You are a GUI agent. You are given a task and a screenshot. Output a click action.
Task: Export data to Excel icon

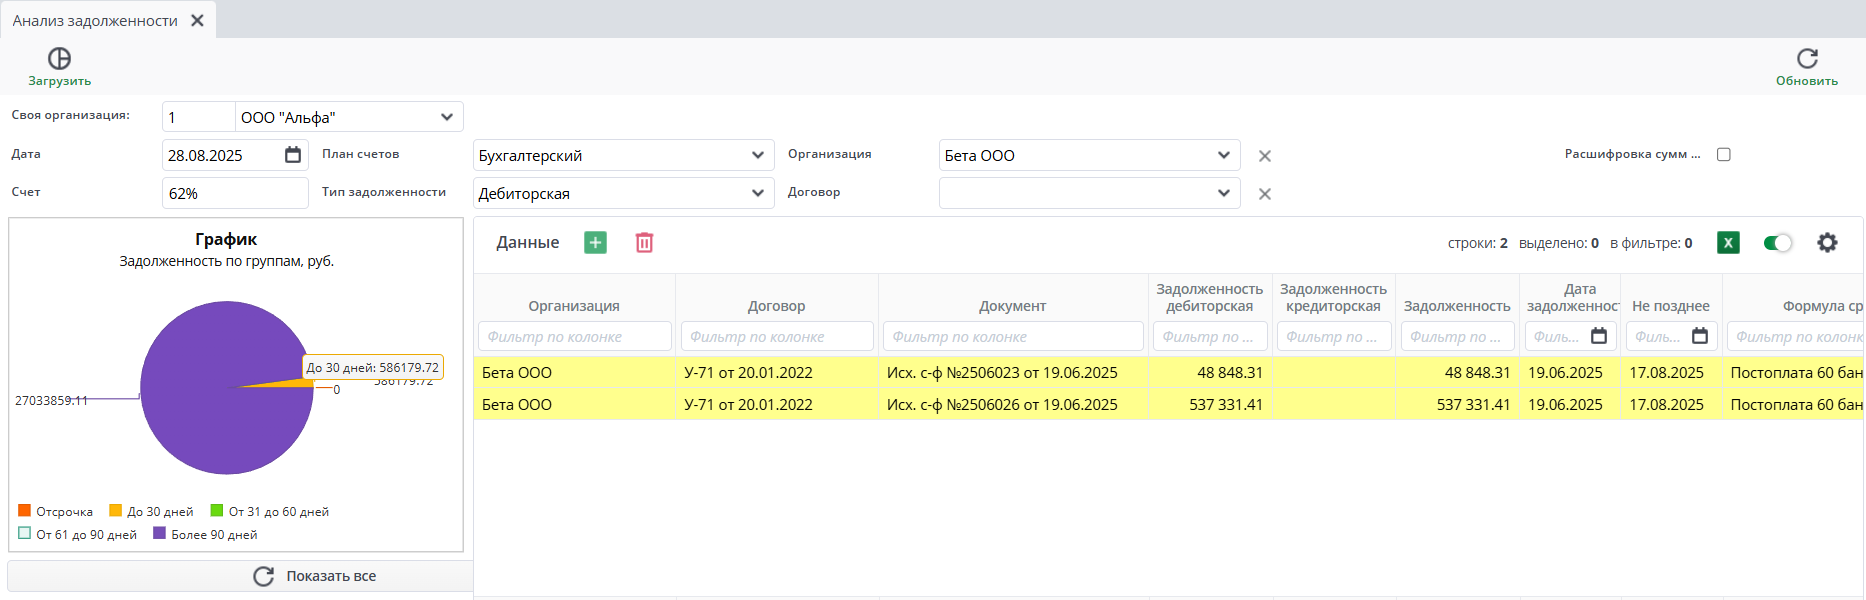1728,243
